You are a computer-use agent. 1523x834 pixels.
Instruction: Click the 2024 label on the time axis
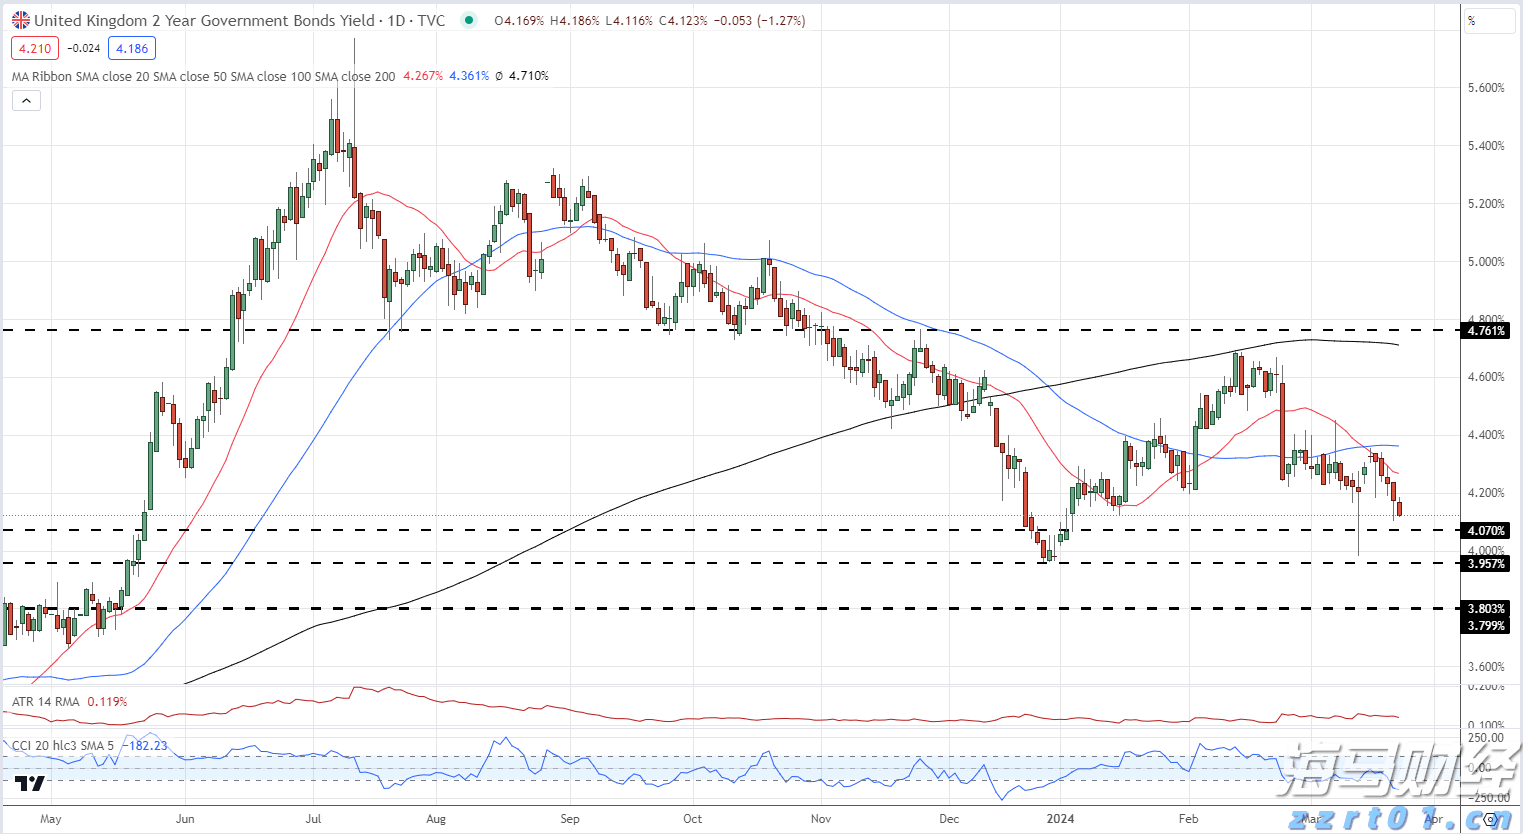(x=1060, y=819)
